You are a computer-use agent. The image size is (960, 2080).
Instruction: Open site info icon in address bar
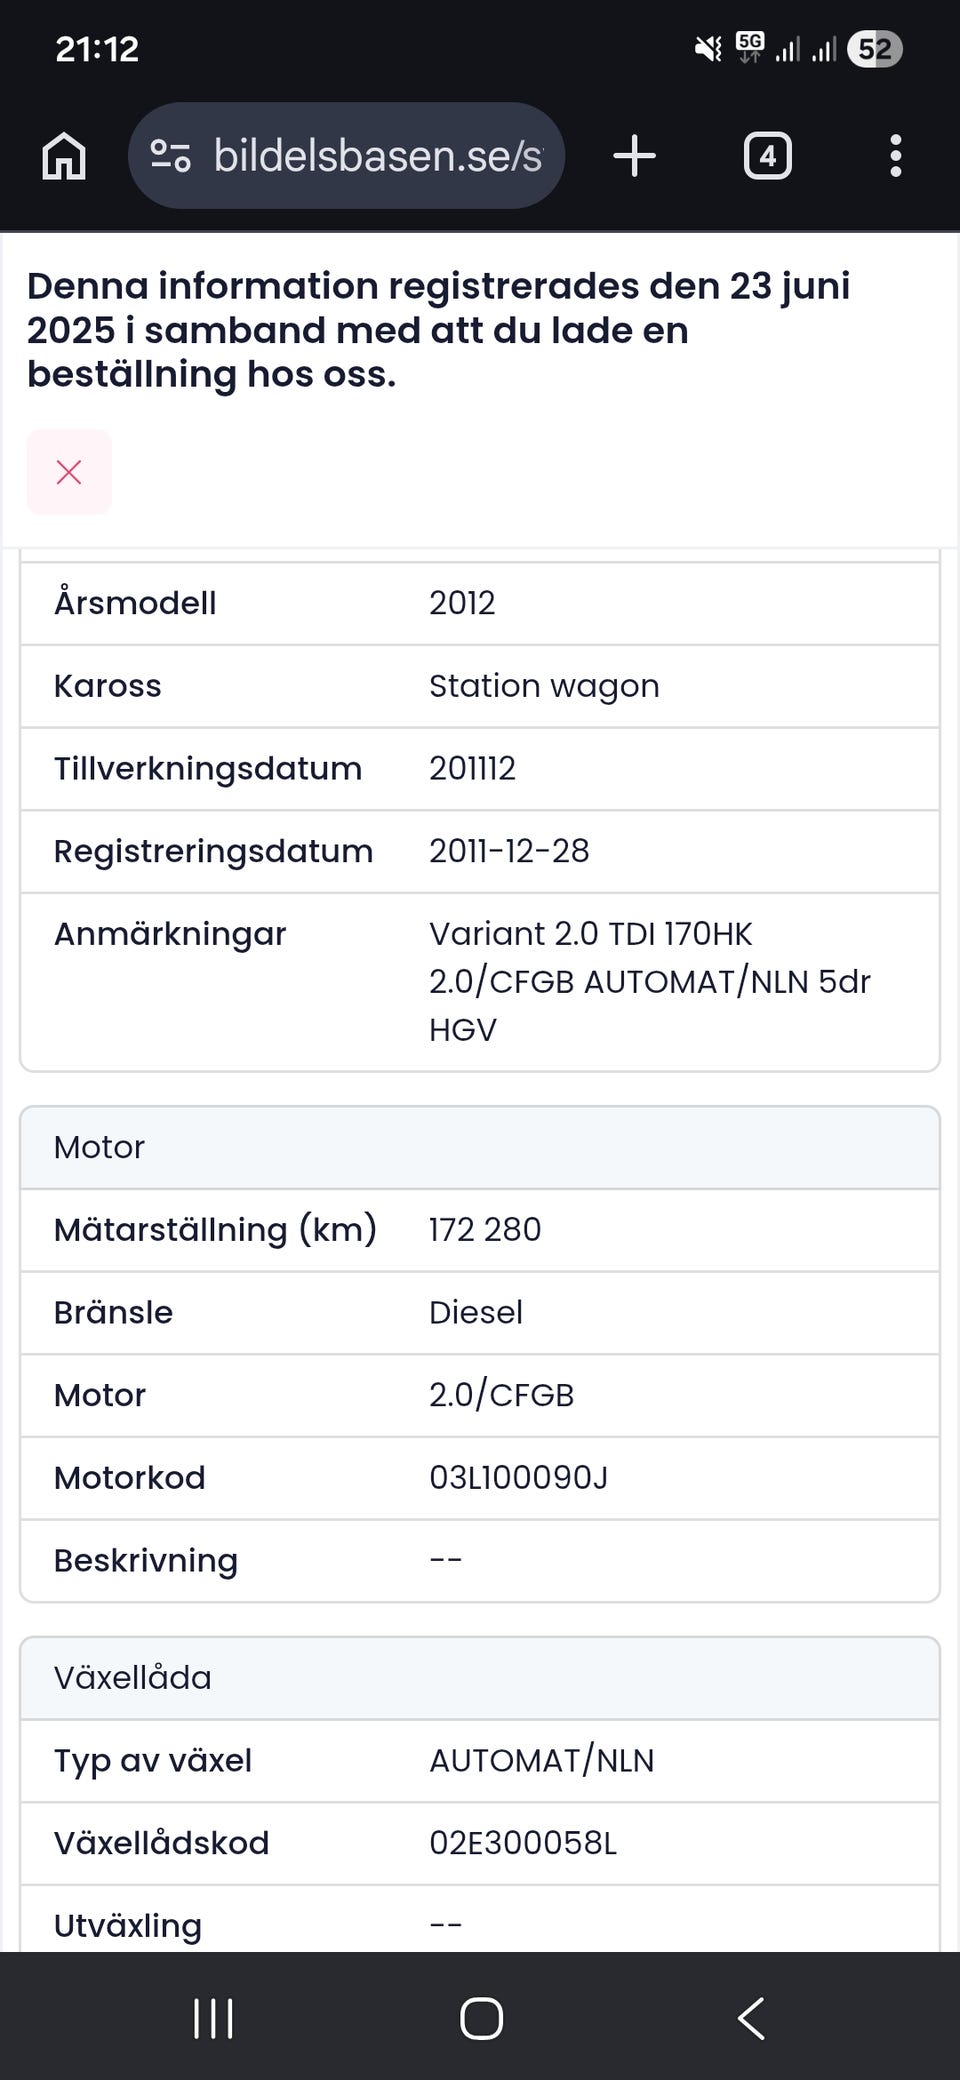pos(170,156)
